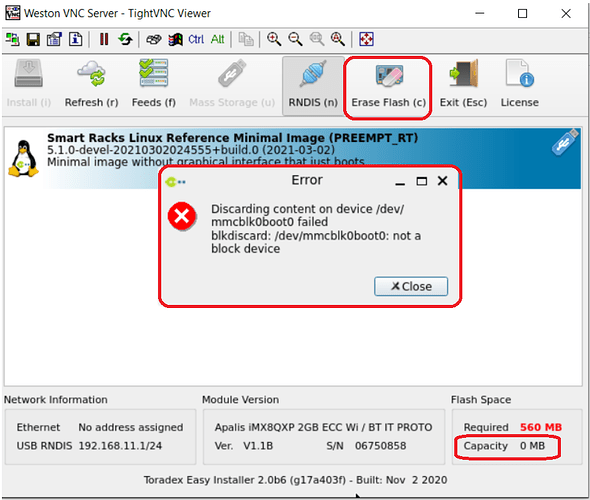This screenshot has height=500, width=590.
Task: Click the version value V1.1B
Action: pos(258,445)
